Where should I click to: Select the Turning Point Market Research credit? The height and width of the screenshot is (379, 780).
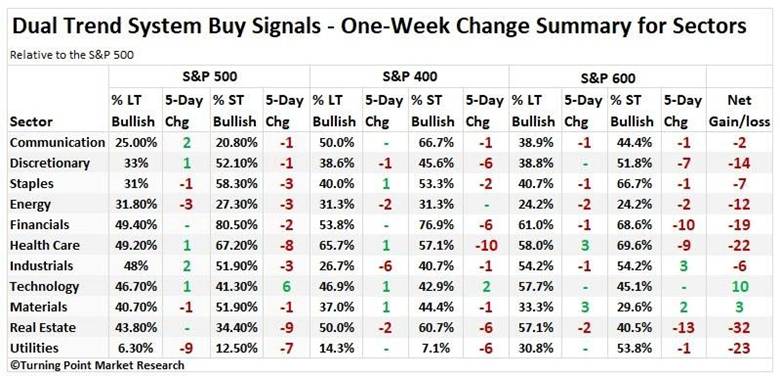[x=97, y=366]
